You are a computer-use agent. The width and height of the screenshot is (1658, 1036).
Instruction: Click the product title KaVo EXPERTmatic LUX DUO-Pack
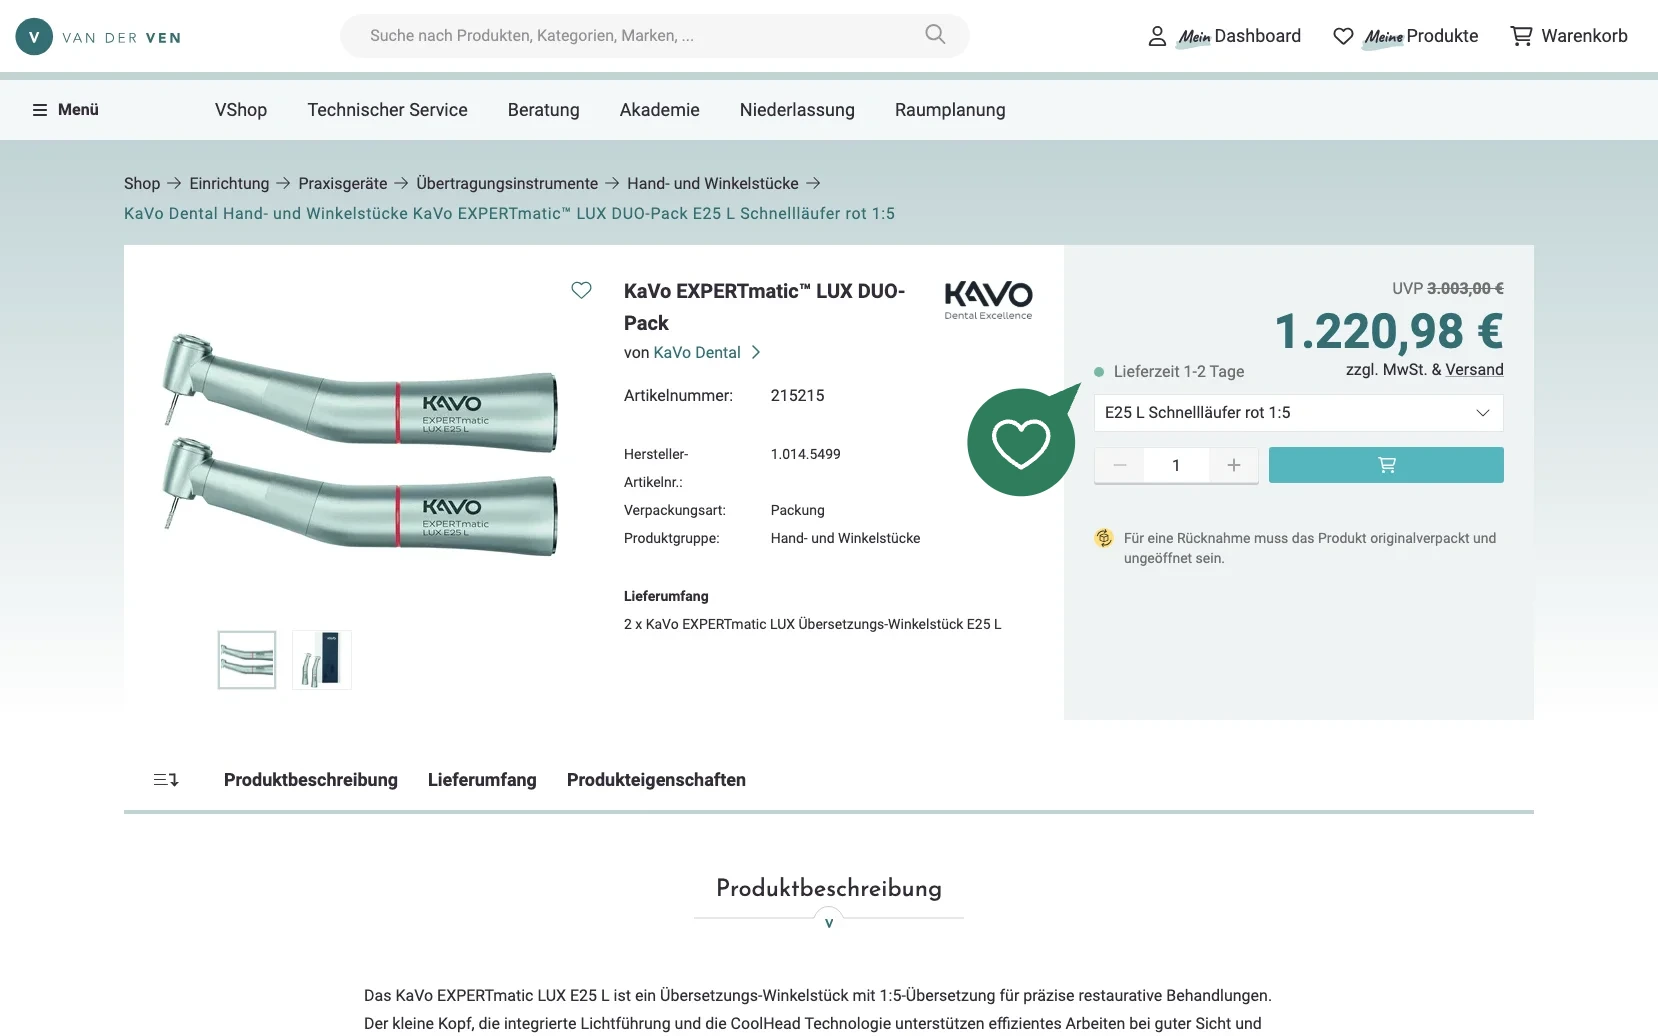764,307
